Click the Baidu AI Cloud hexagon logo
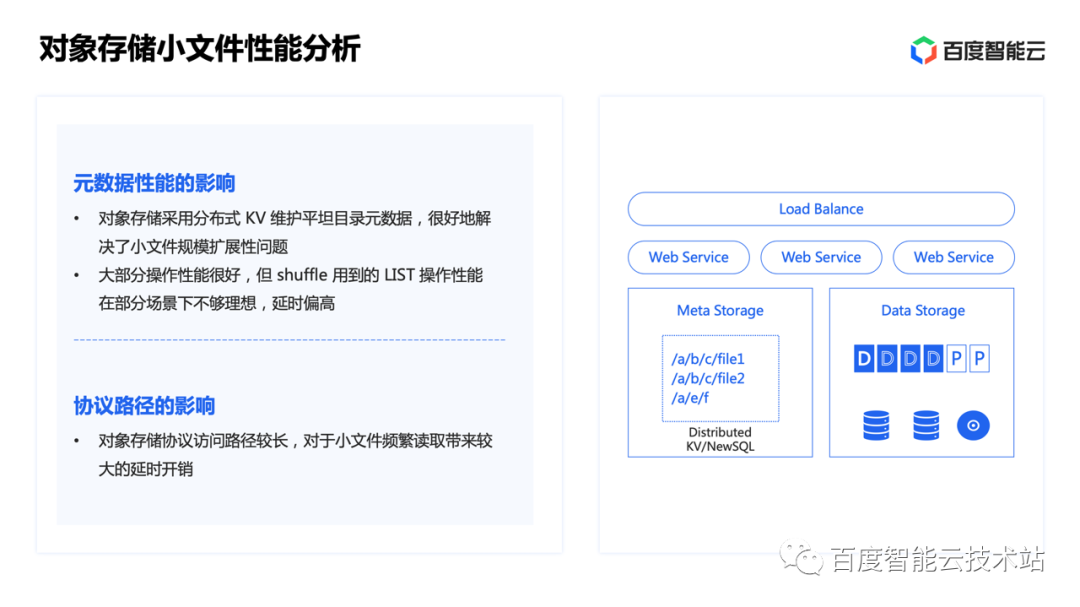Screen dimensions: 1080x607 click(x=923, y=50)
